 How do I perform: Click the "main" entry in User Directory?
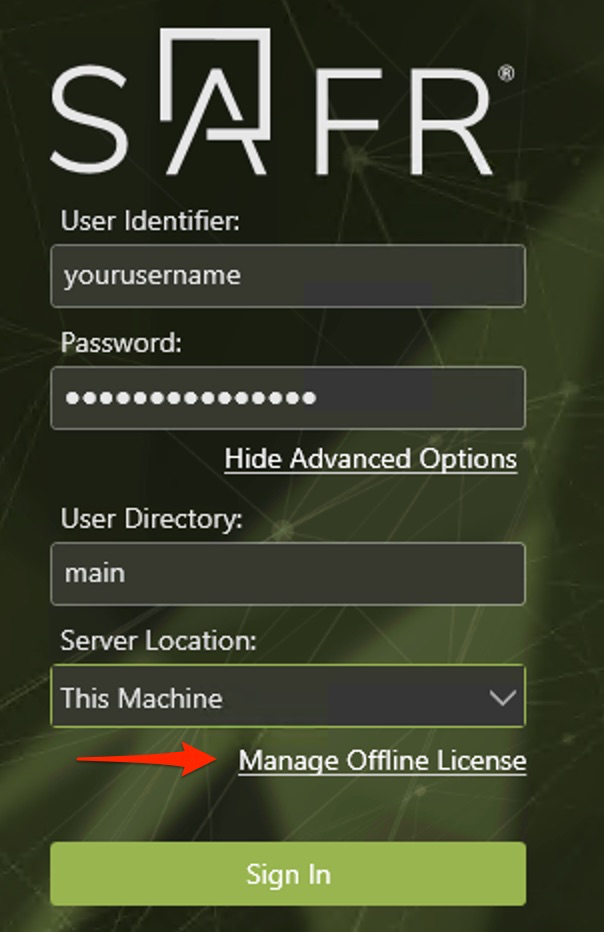coord(94,574)
